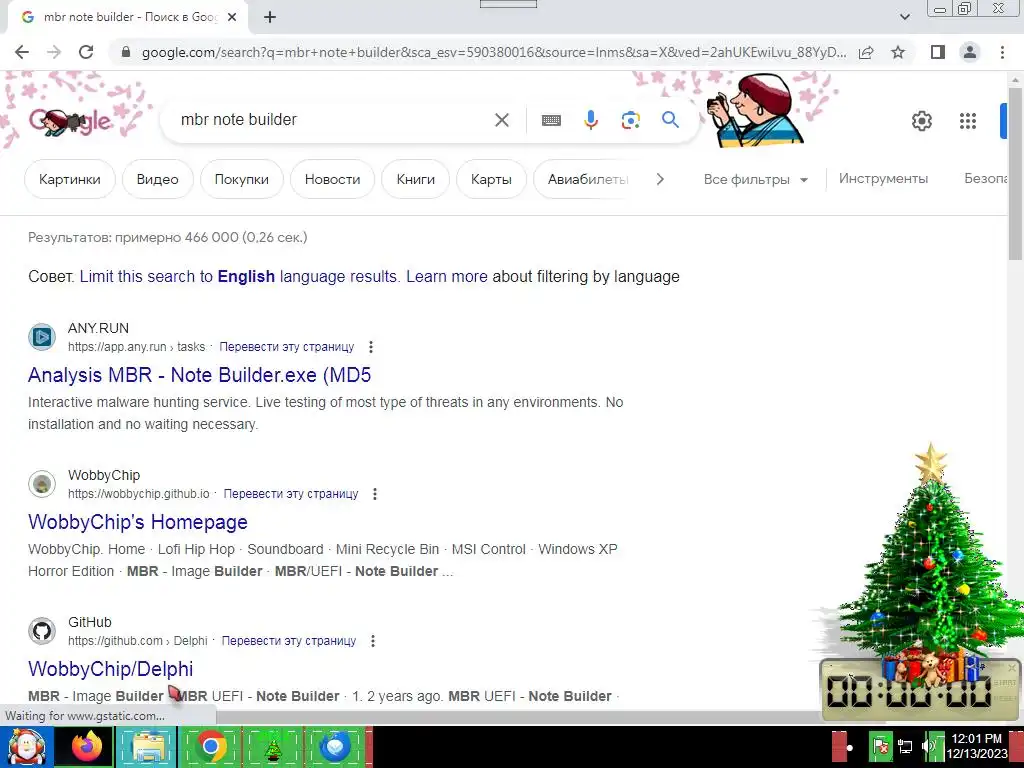
Task: Open 'Learn more' about language filtering
Action: pos(447,276)
